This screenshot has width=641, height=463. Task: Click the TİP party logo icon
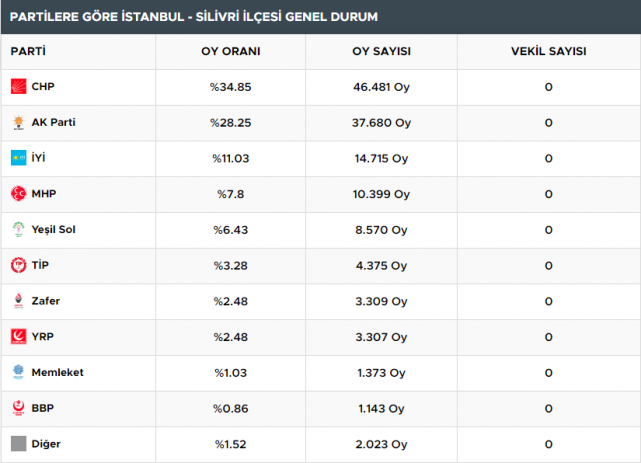18,265
